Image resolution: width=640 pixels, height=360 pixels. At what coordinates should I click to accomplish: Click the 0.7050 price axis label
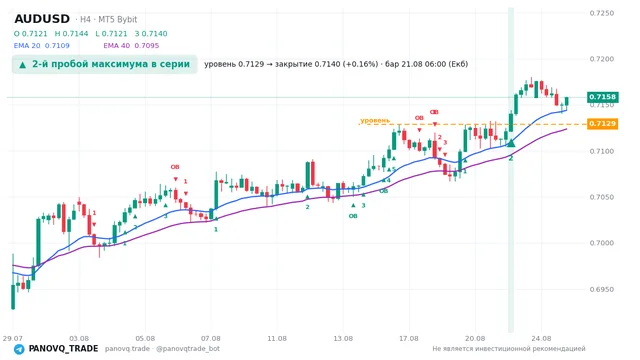602,197
